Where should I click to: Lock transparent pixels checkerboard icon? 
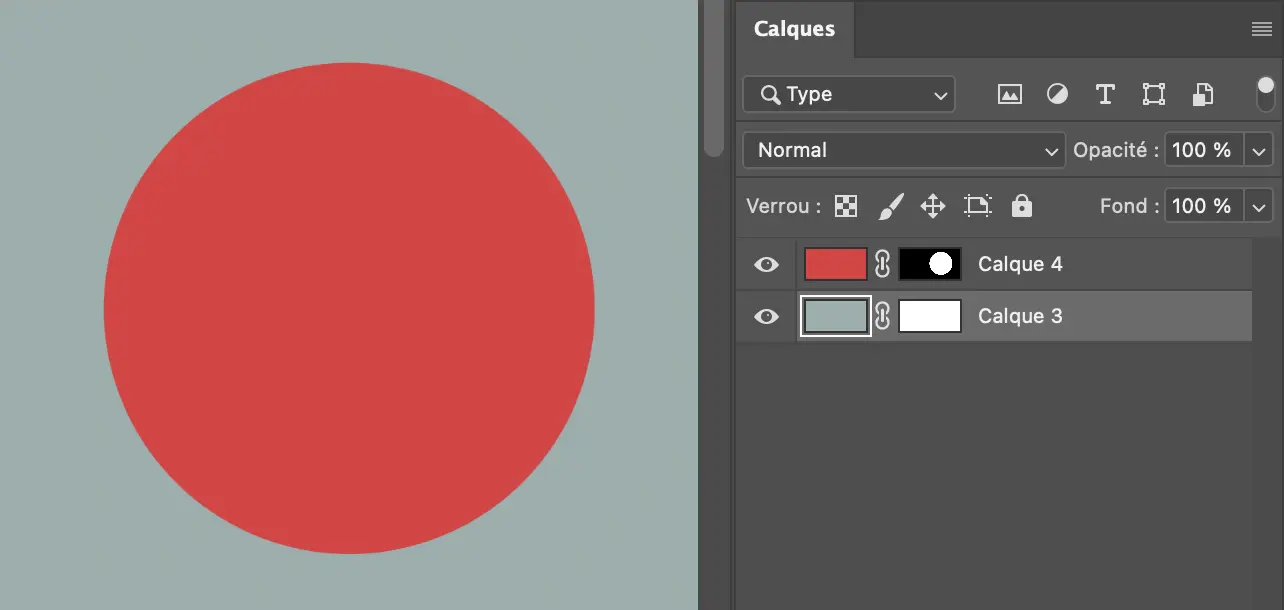coord(846,206)
